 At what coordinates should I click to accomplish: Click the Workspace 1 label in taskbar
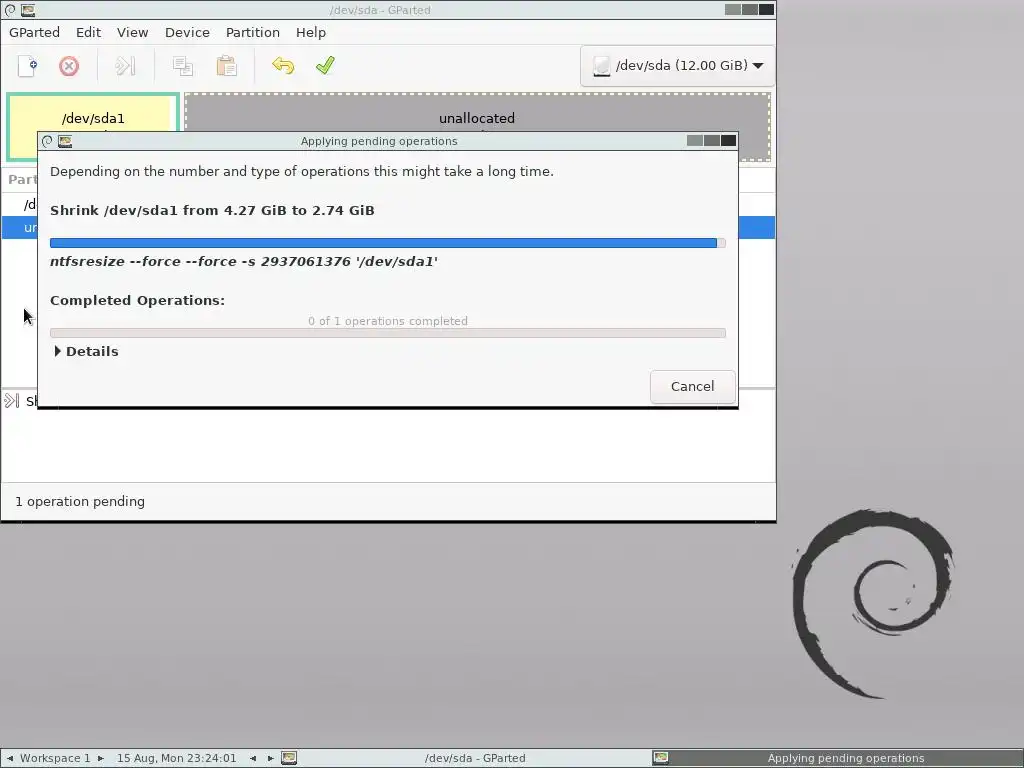(x=55, y=758)
